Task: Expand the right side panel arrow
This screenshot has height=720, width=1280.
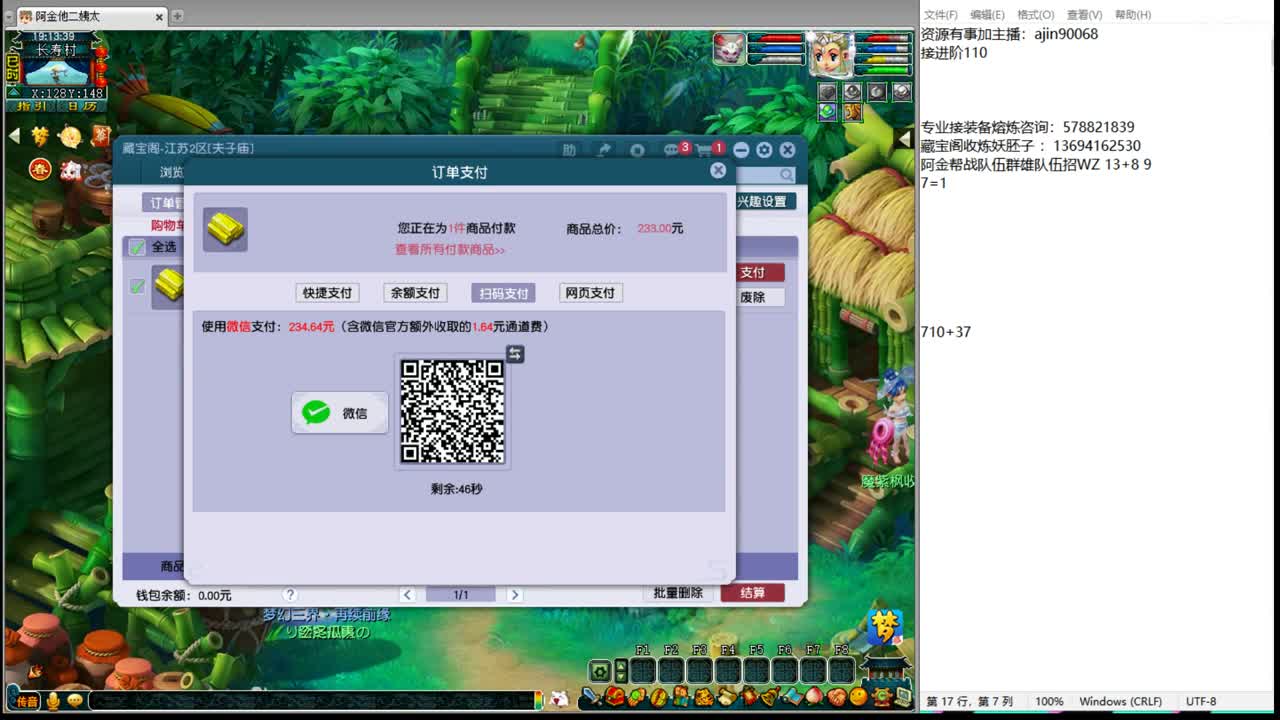Action: [905, 139]
